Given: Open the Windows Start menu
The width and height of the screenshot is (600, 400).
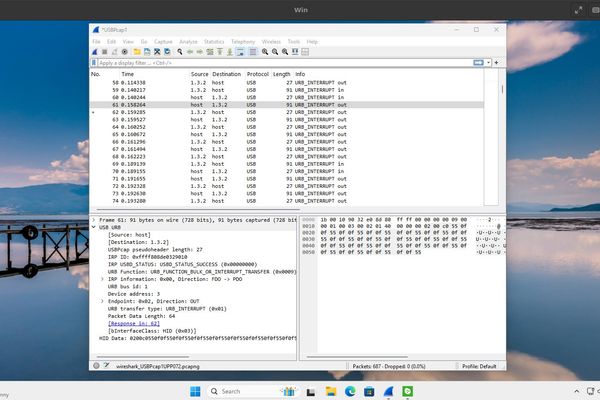Looking at the screenshot, I should (195, 391).
